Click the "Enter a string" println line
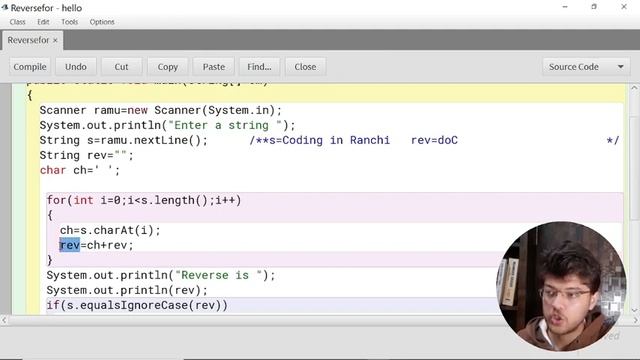Viewport: 640px width, 360px height. pos(167,125)
